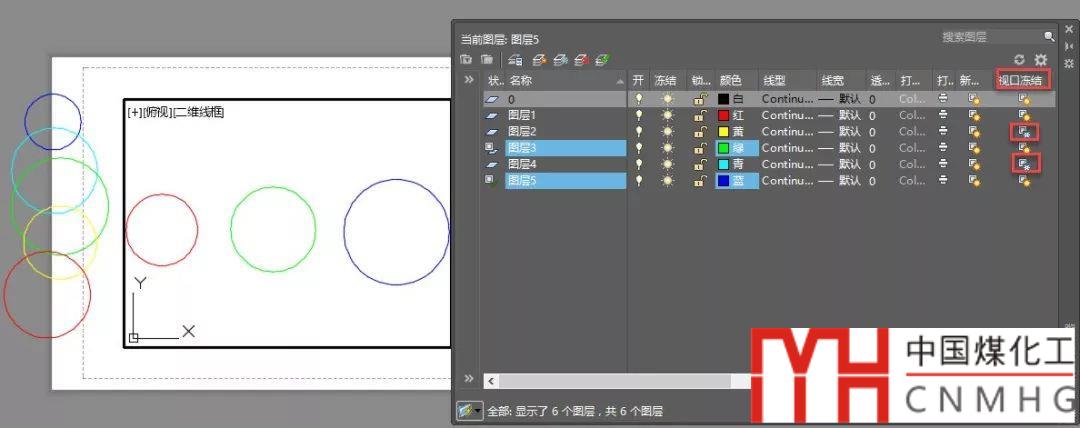Freeze 图层5 with its sun icon
This screenshot has height=428, width=1080.
point(667,181)
